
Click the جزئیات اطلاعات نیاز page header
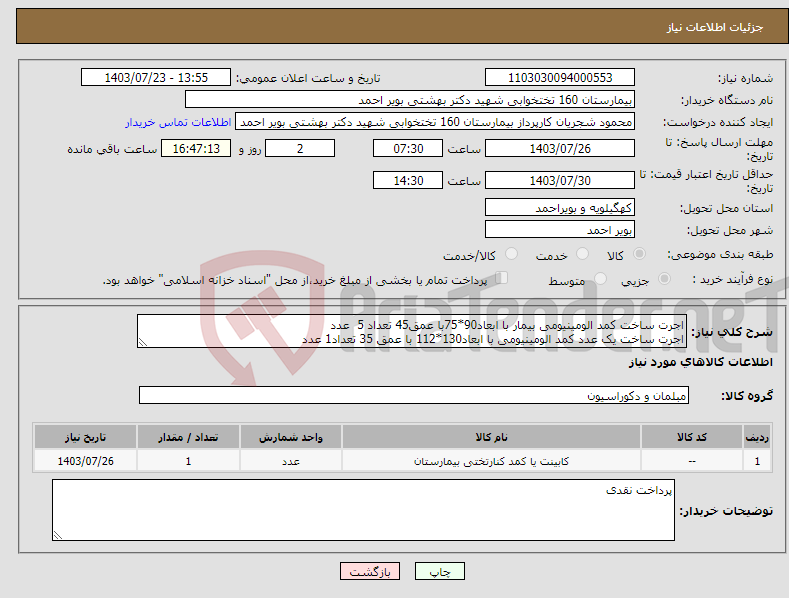tap(715, 27)
